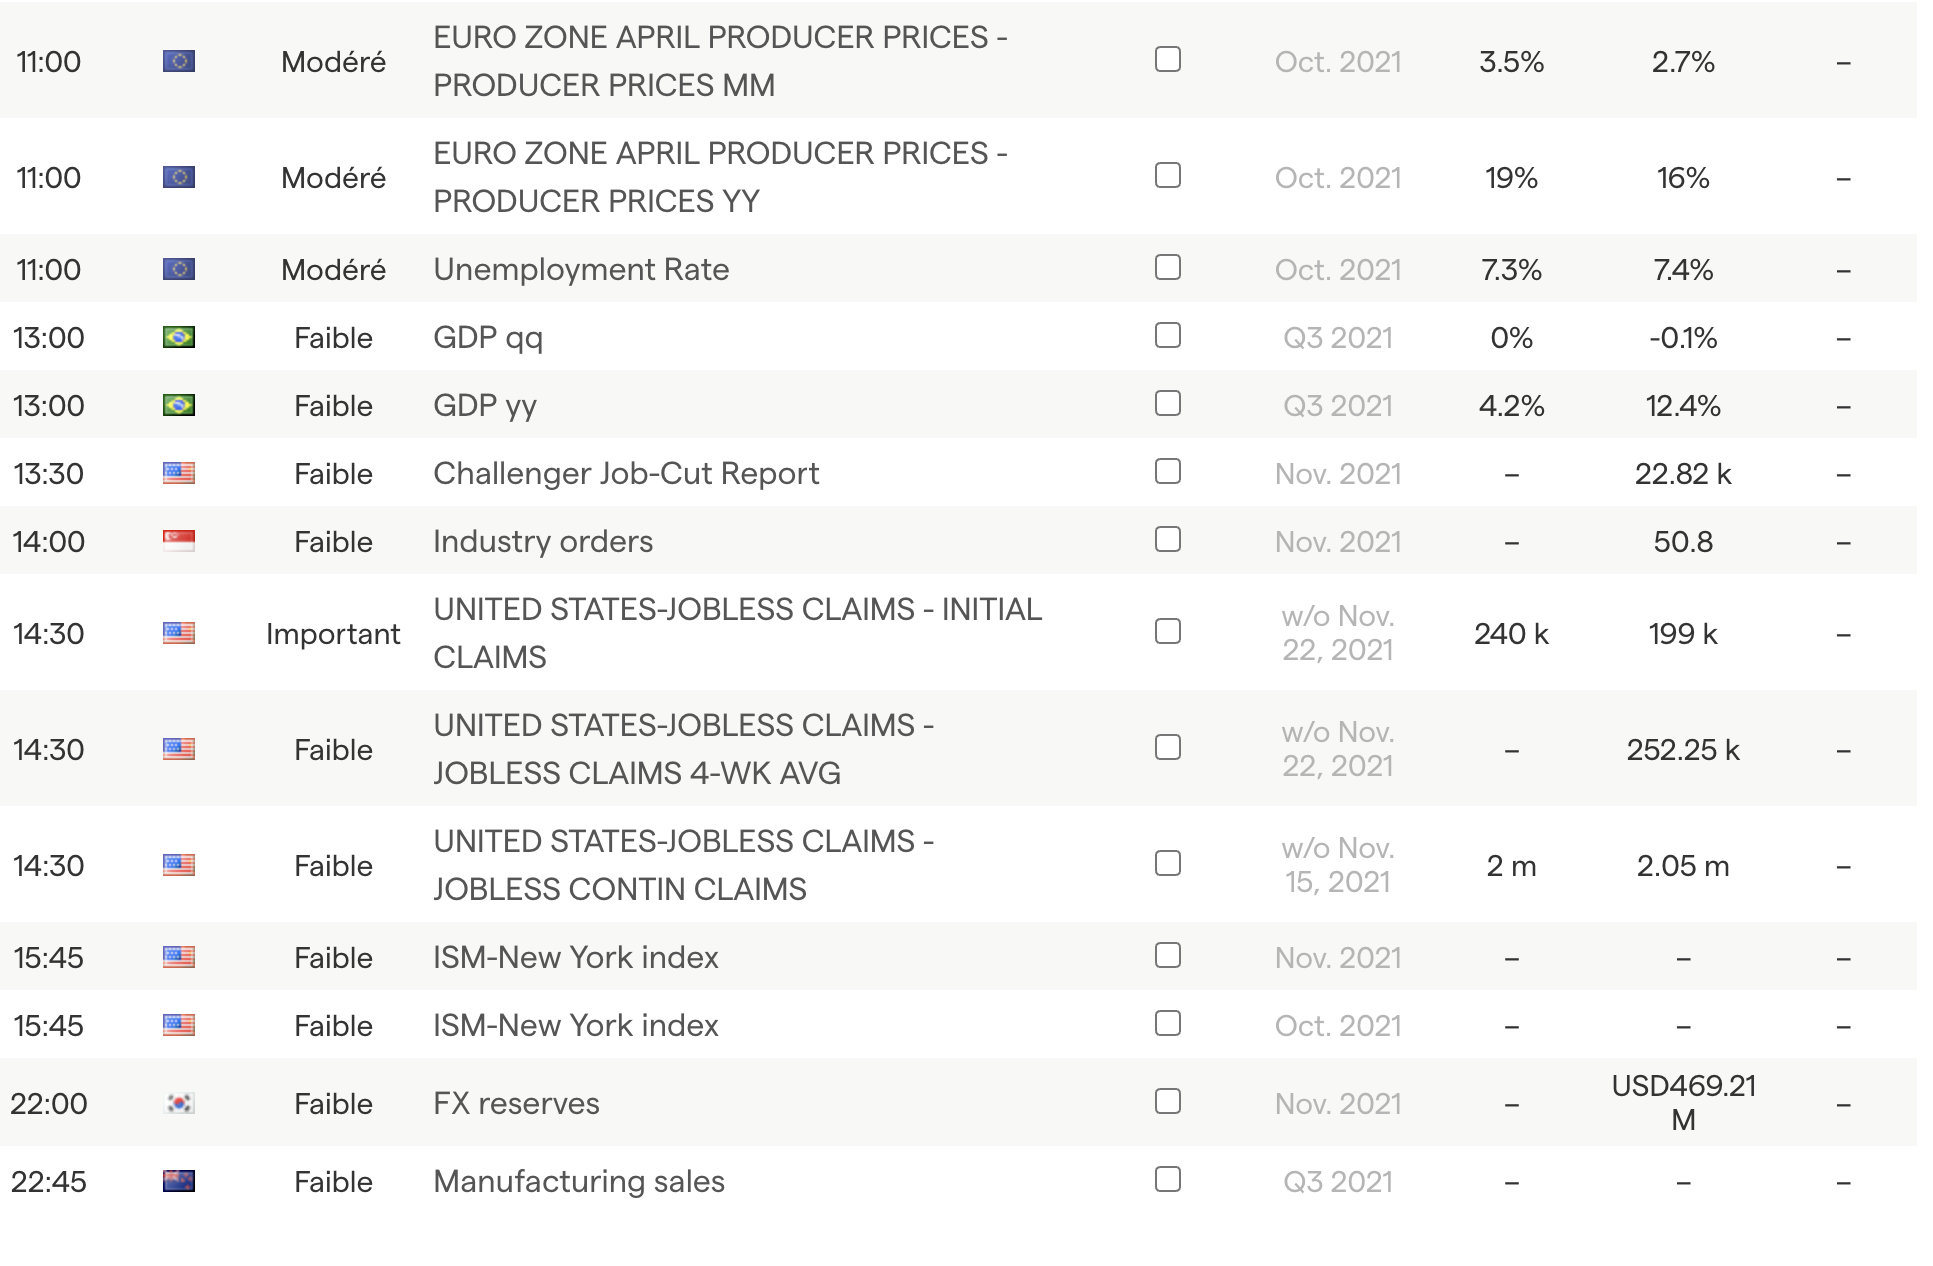The image size is (1933, 1266).
Task: Tick the checkbox for Unemployment Rate
Action: [x=1168, y=267]
